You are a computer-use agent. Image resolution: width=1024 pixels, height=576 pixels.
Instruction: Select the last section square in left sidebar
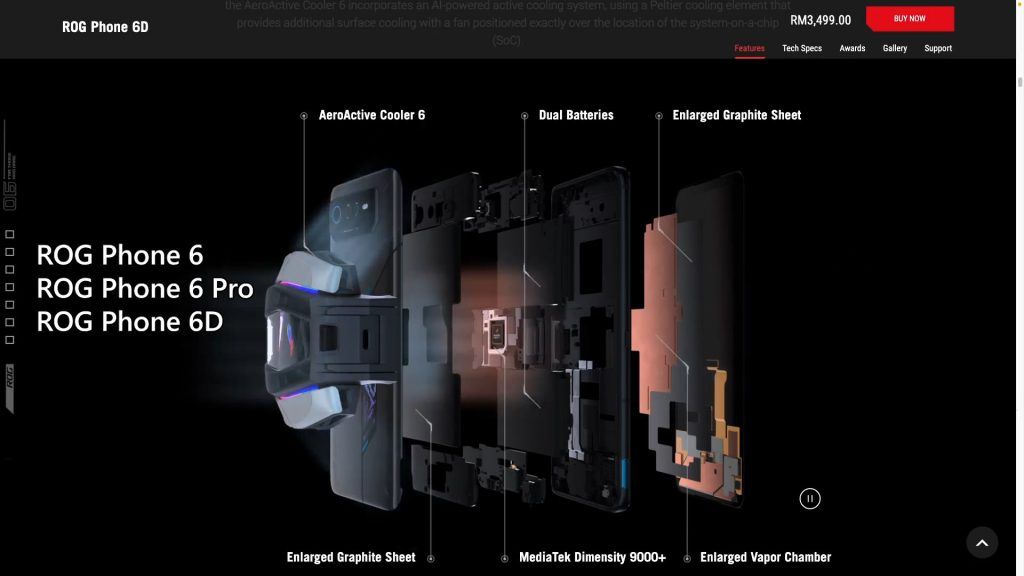click(x=10, y=340)
